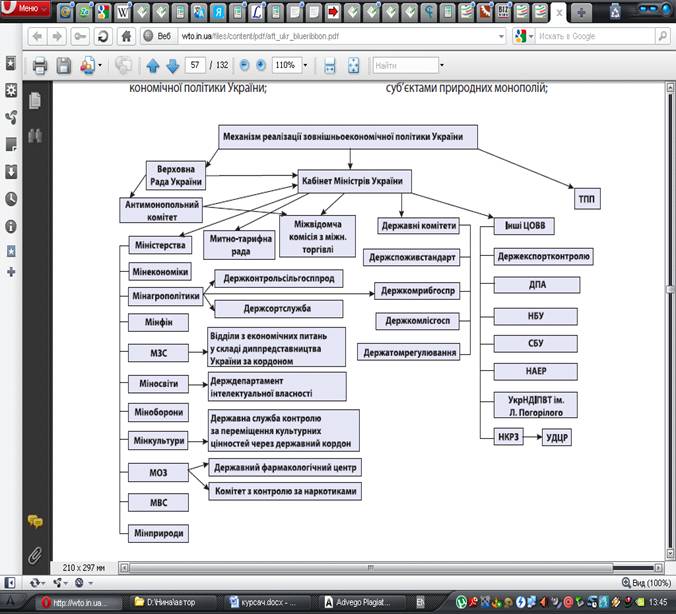
Task: Reload the page in browser
Action: (102, 36)
